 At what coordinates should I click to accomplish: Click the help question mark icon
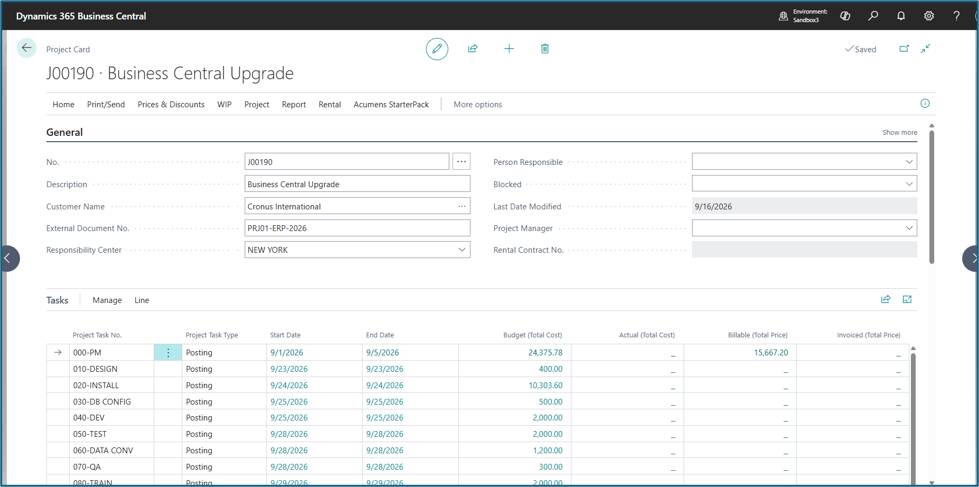click(957, 16)
